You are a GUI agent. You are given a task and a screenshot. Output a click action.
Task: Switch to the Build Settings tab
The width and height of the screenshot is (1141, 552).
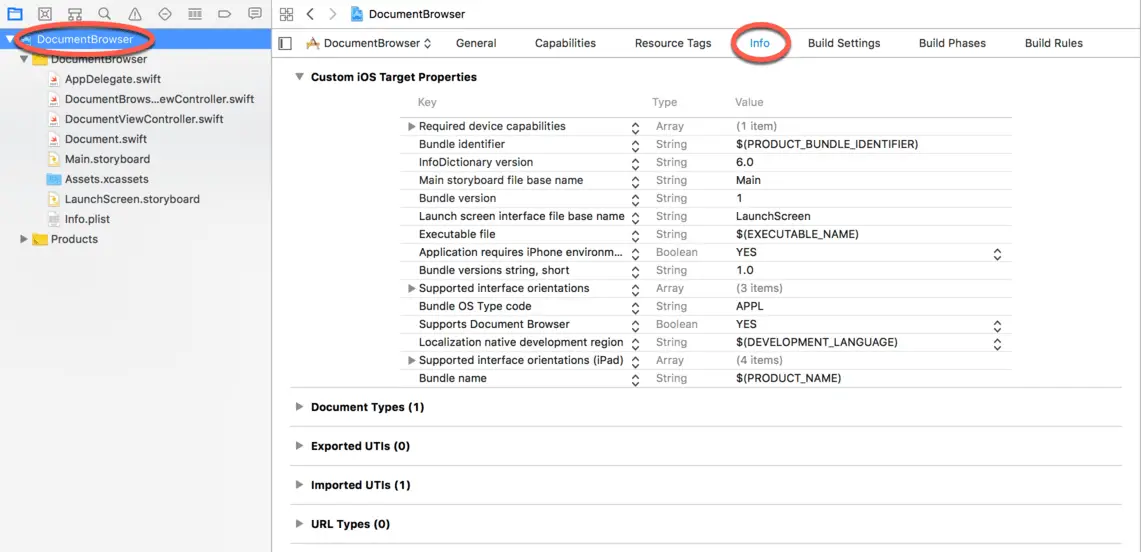click(x=843, y=43)
